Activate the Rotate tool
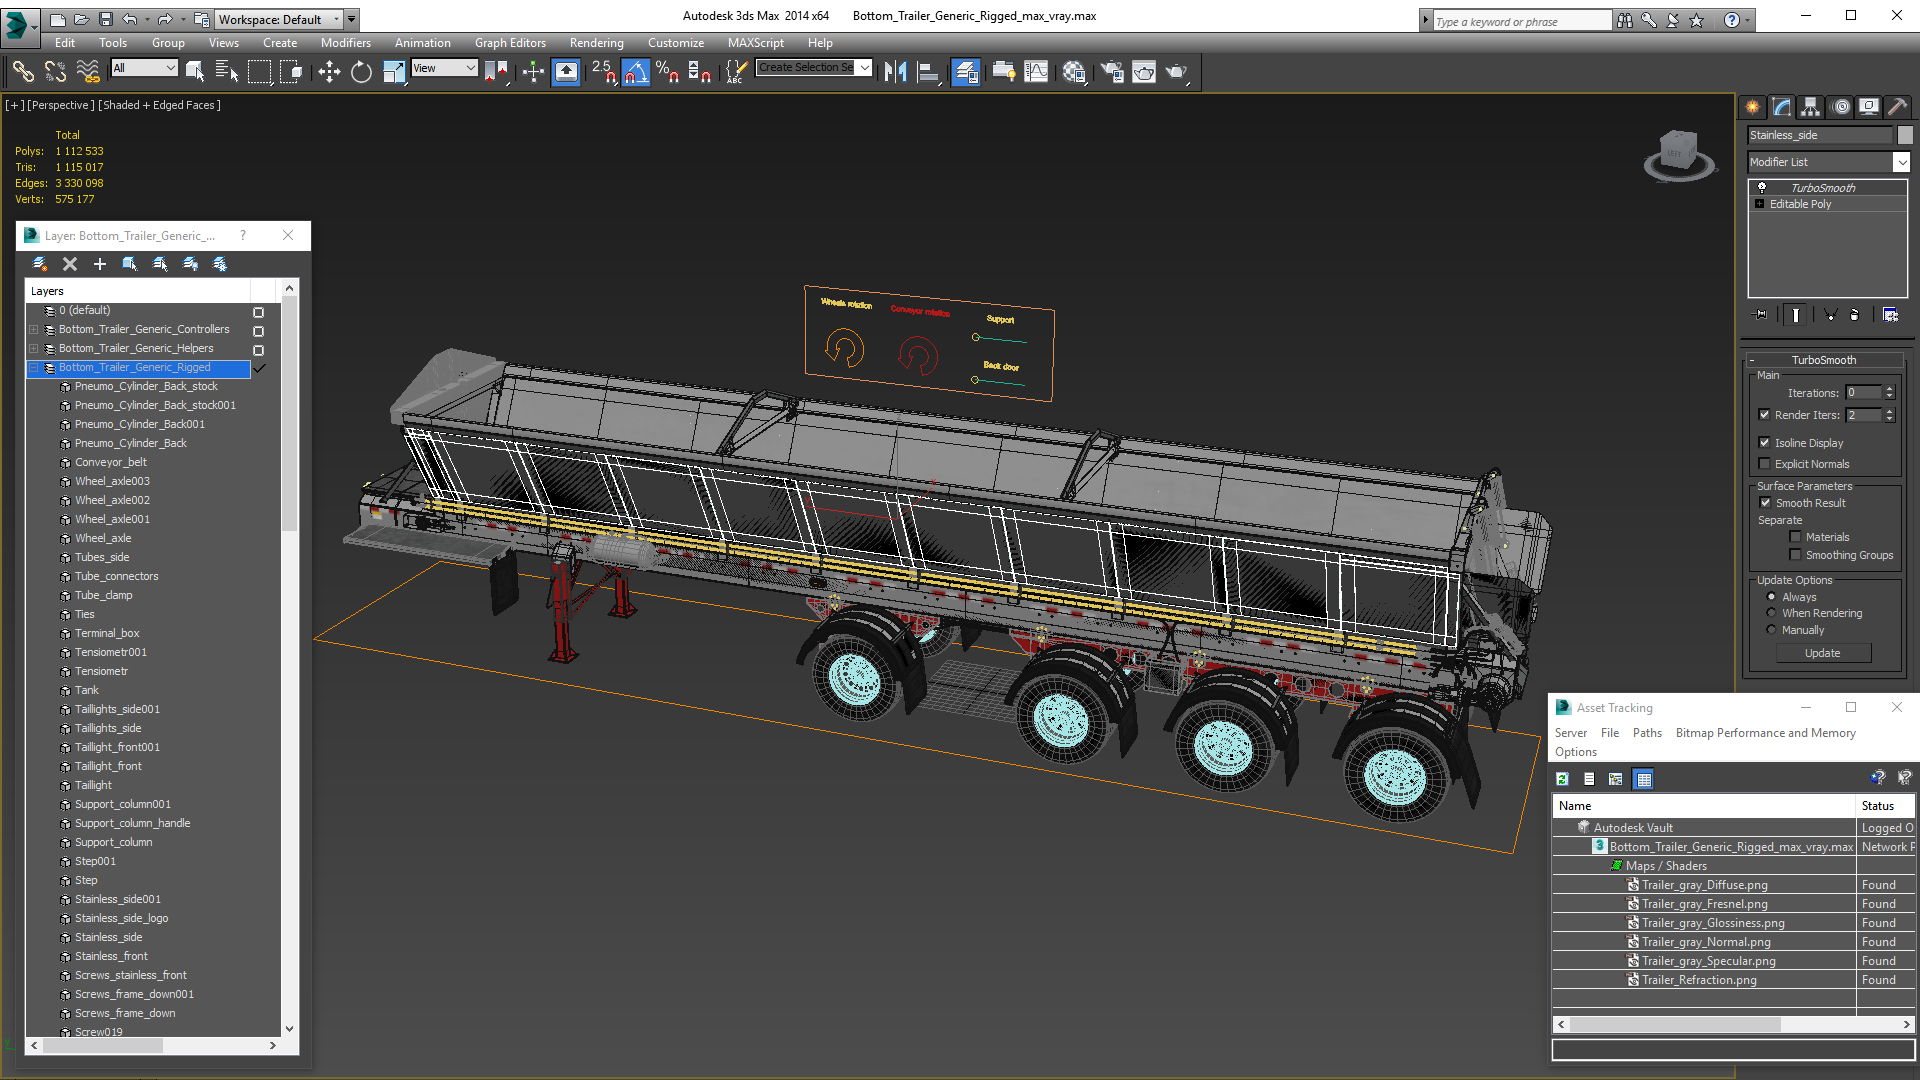The height and width of the screenshot is (1080, 1920). [361, 71]
